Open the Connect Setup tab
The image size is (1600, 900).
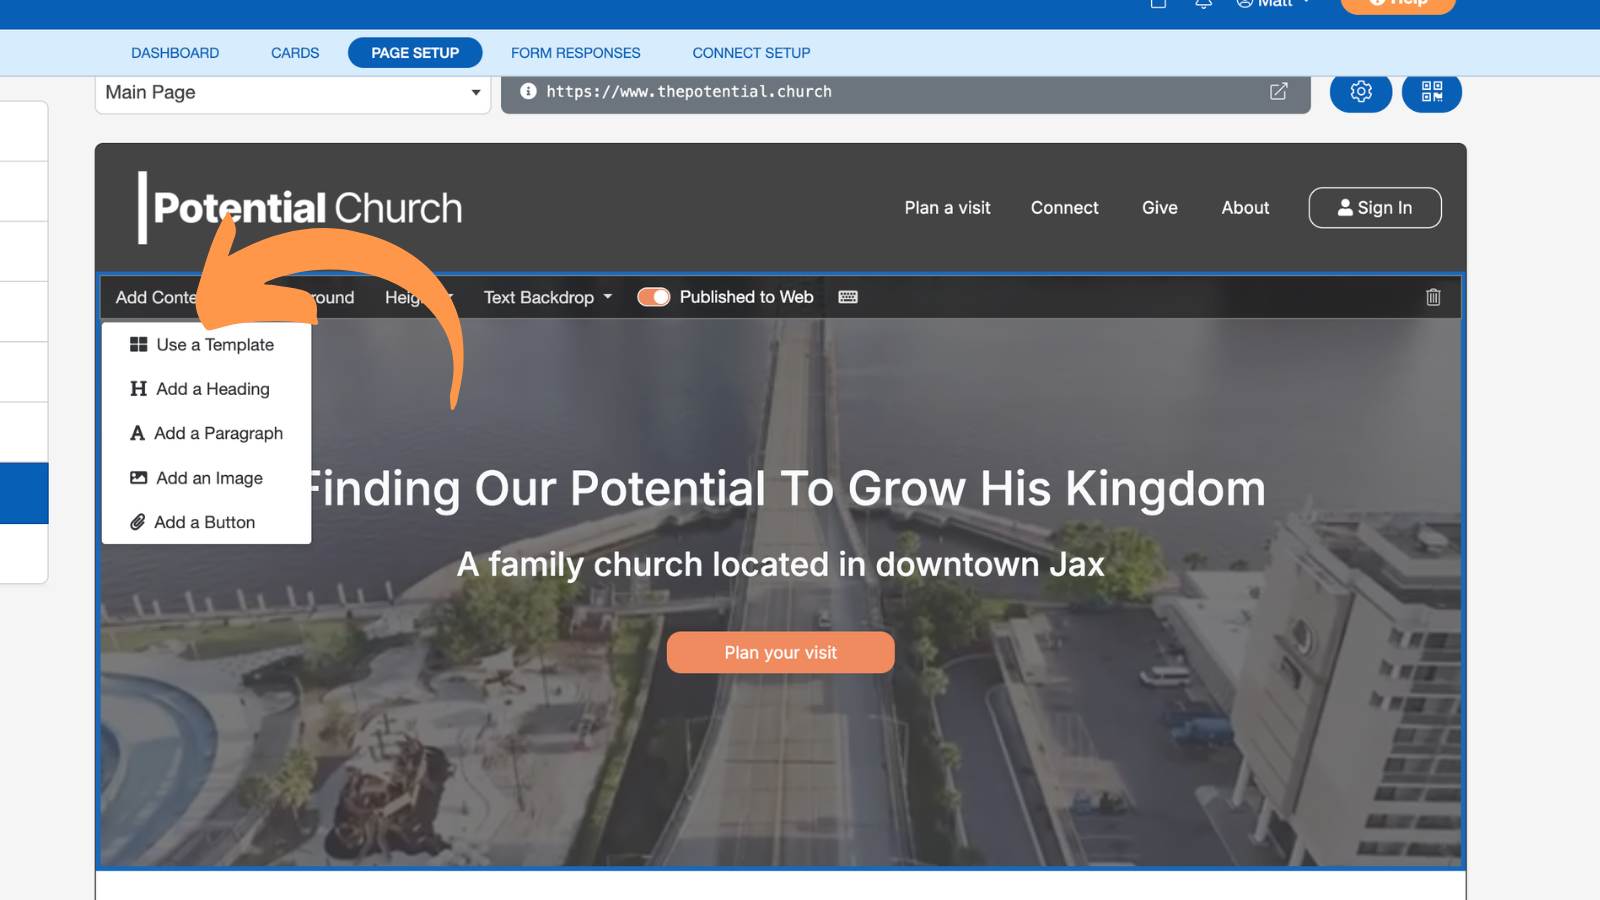[x=751, y=53]
